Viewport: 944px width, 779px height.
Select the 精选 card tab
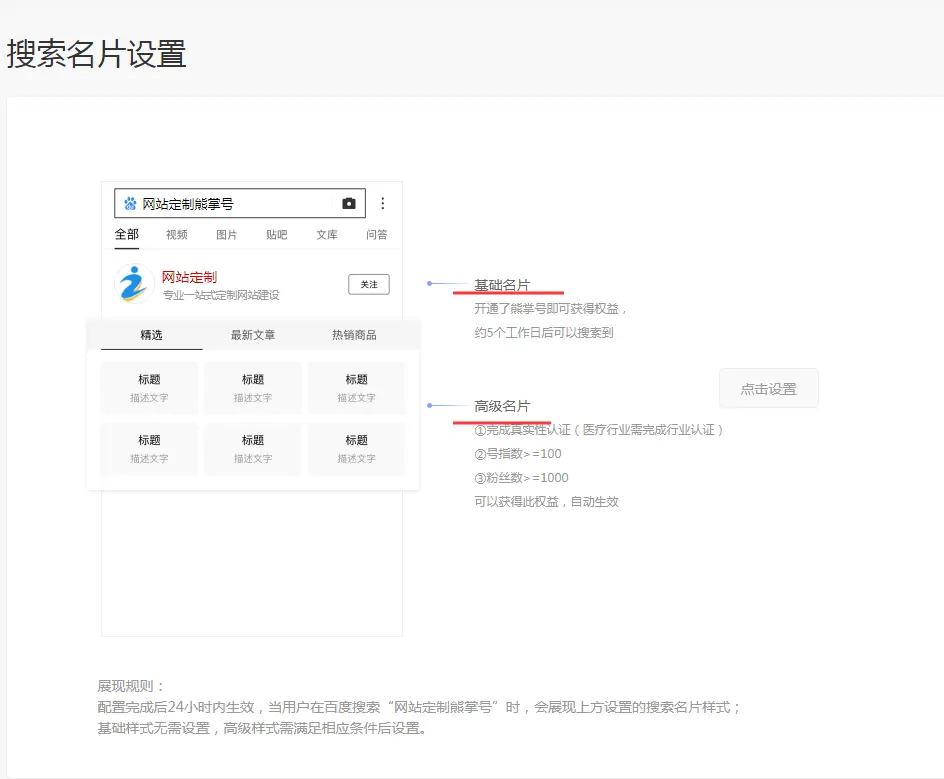coord(151,335)
